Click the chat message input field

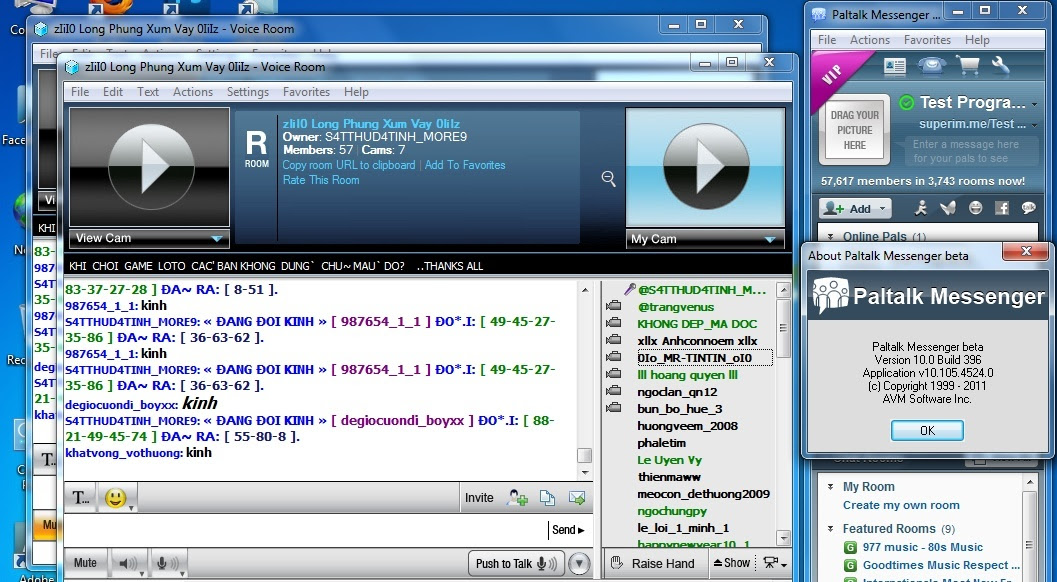click(x=305, y=530)
